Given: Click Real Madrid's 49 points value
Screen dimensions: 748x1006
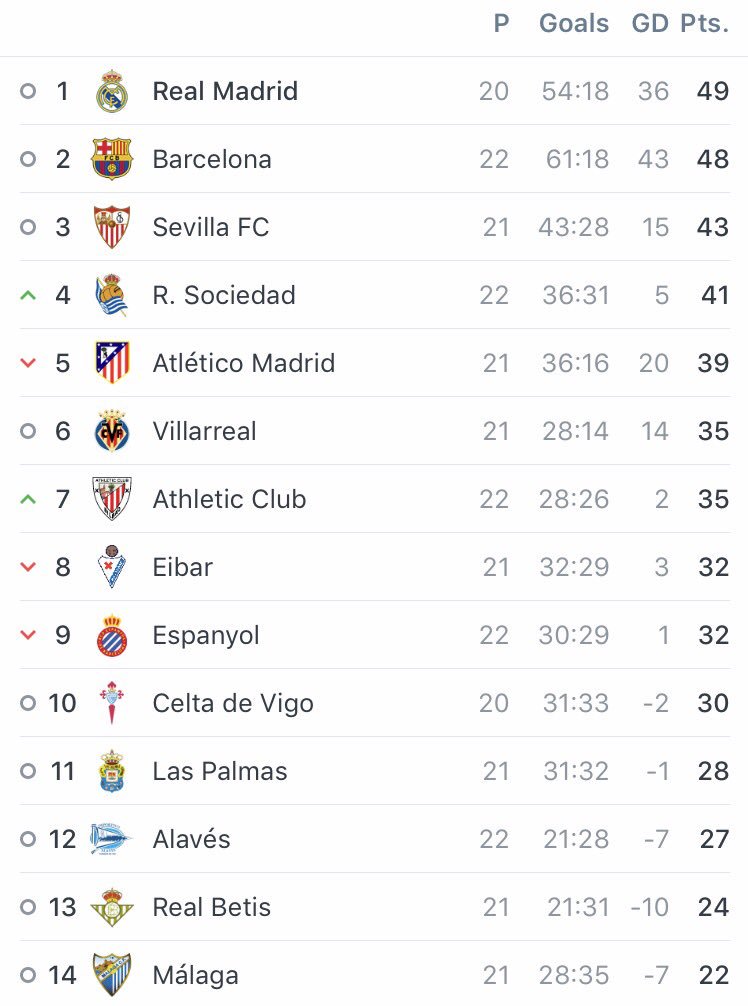Looking at the screenshot, I should tap(713, 91).
